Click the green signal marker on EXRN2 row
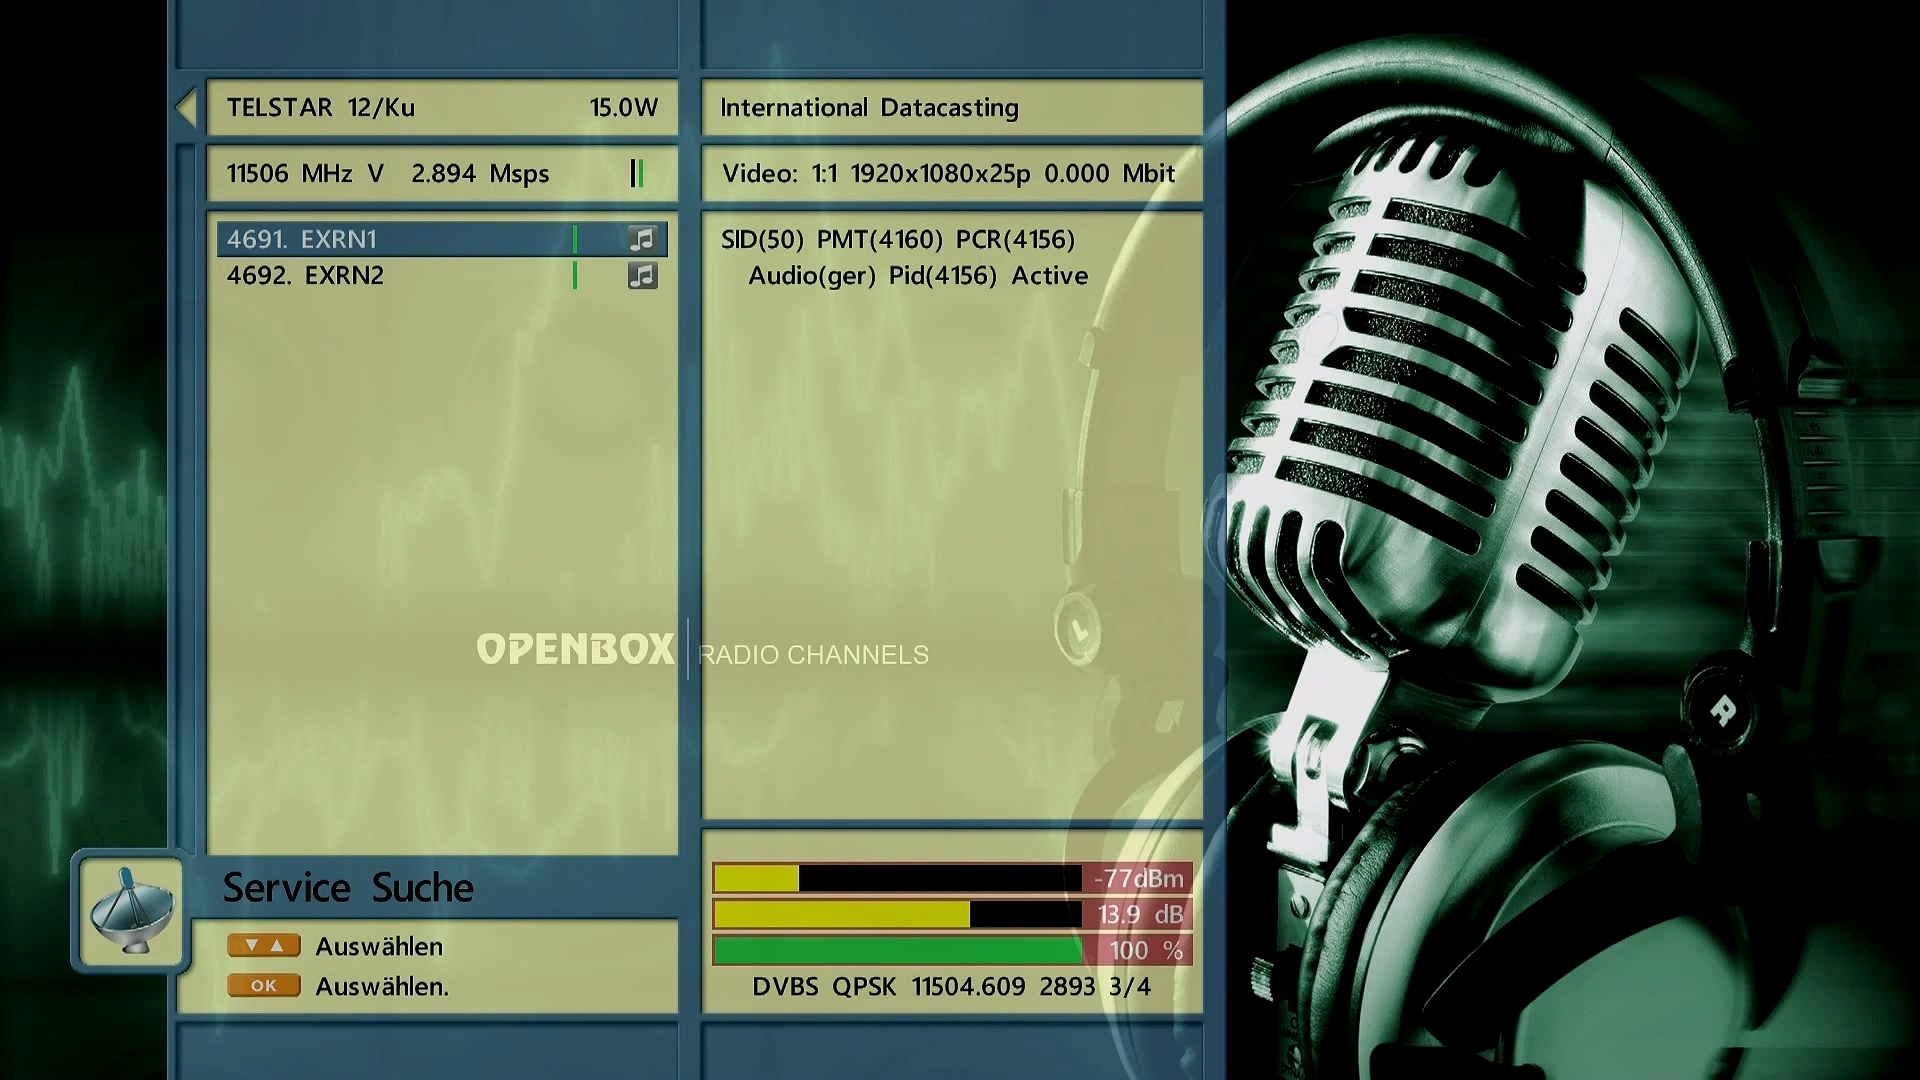The height and width of the screenshot is (1080, 1920). [x=574, y=275]
